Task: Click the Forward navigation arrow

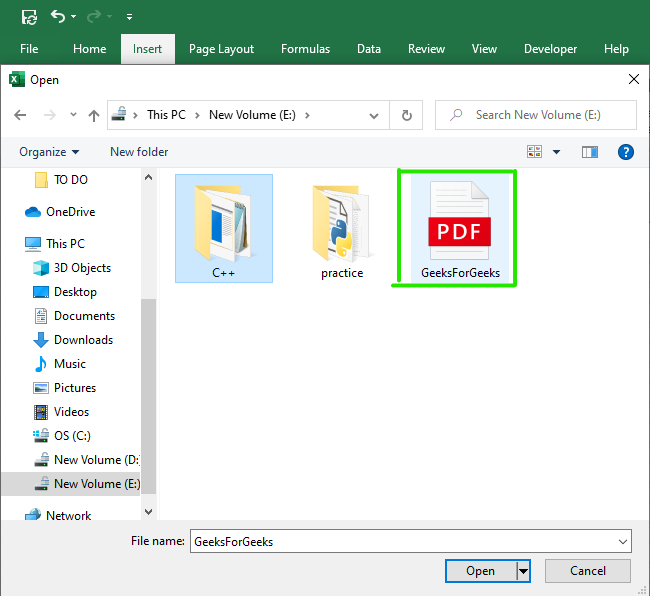Action: click(49, 115)
